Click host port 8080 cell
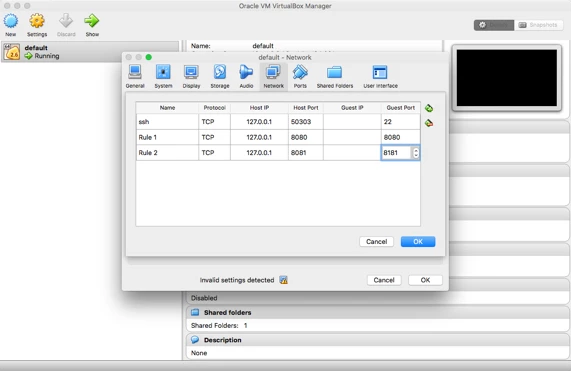Screen dimensions: 571x371 [x=306, y=137]
